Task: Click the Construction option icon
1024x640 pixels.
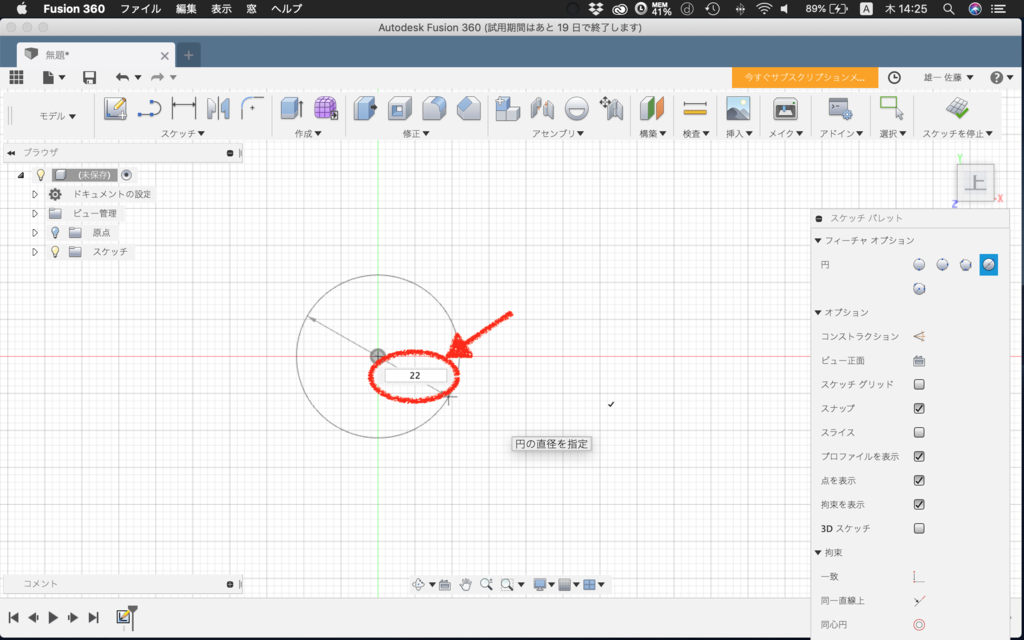Action: 919,336
